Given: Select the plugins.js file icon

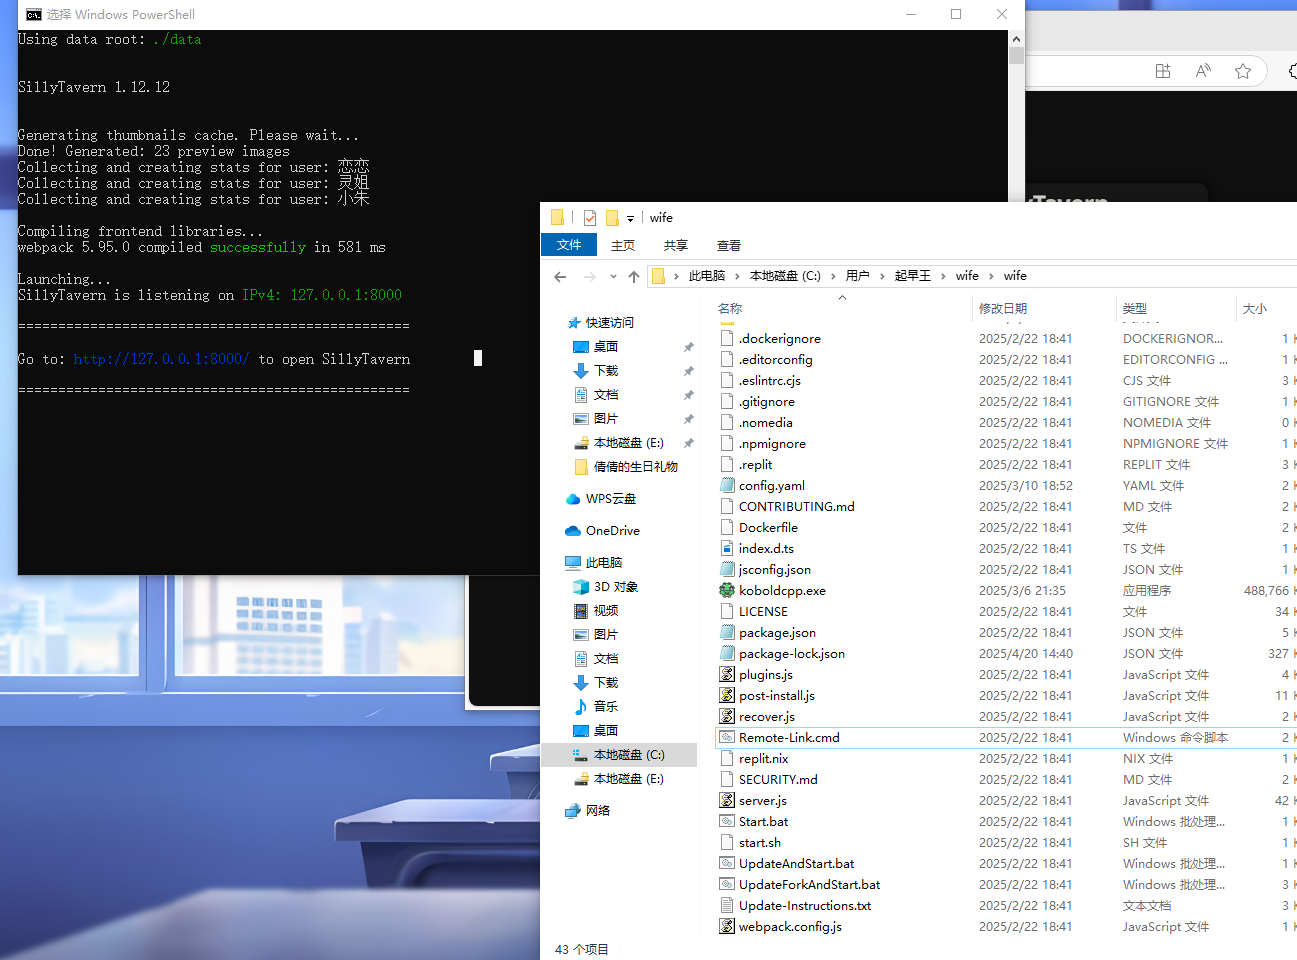Looking at the screenshot, I should tap(727, 674).
